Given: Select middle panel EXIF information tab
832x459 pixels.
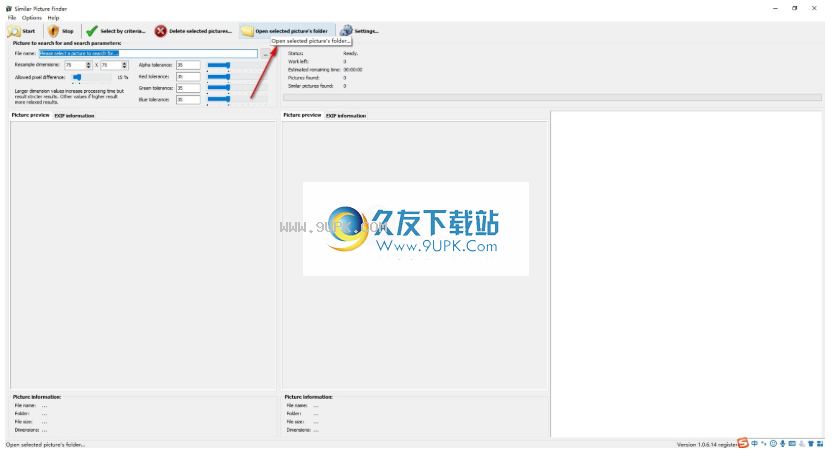Looking at the screenshot, I should 346,116.
